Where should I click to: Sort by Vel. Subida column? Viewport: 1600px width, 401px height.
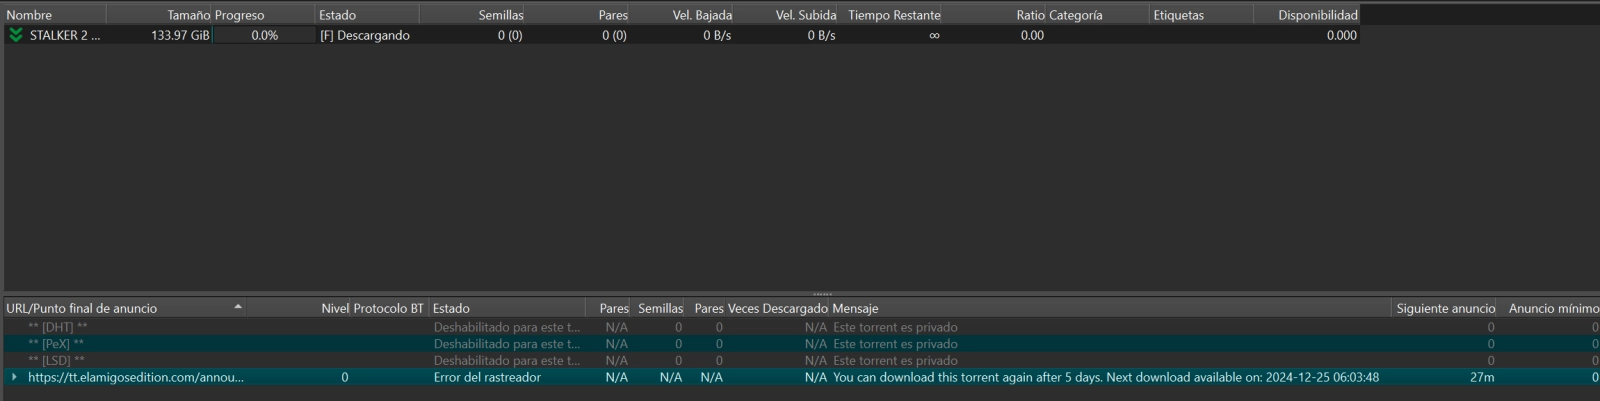(x=805, y=15)
